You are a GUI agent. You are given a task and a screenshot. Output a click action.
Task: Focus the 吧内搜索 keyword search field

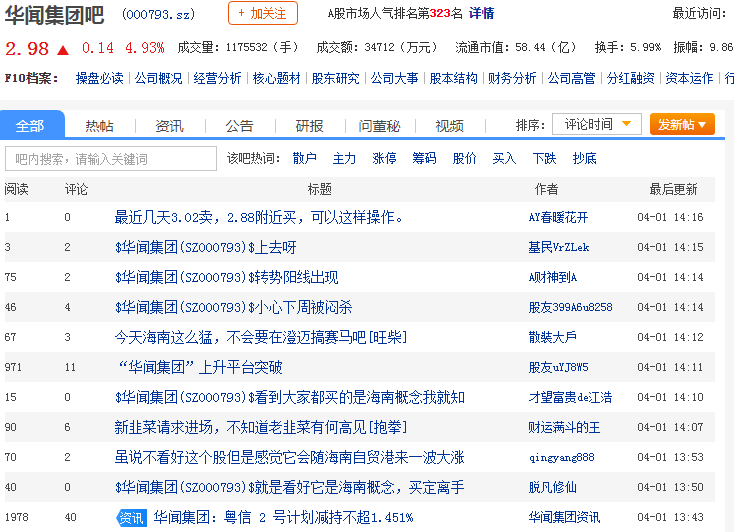point(110,159)
